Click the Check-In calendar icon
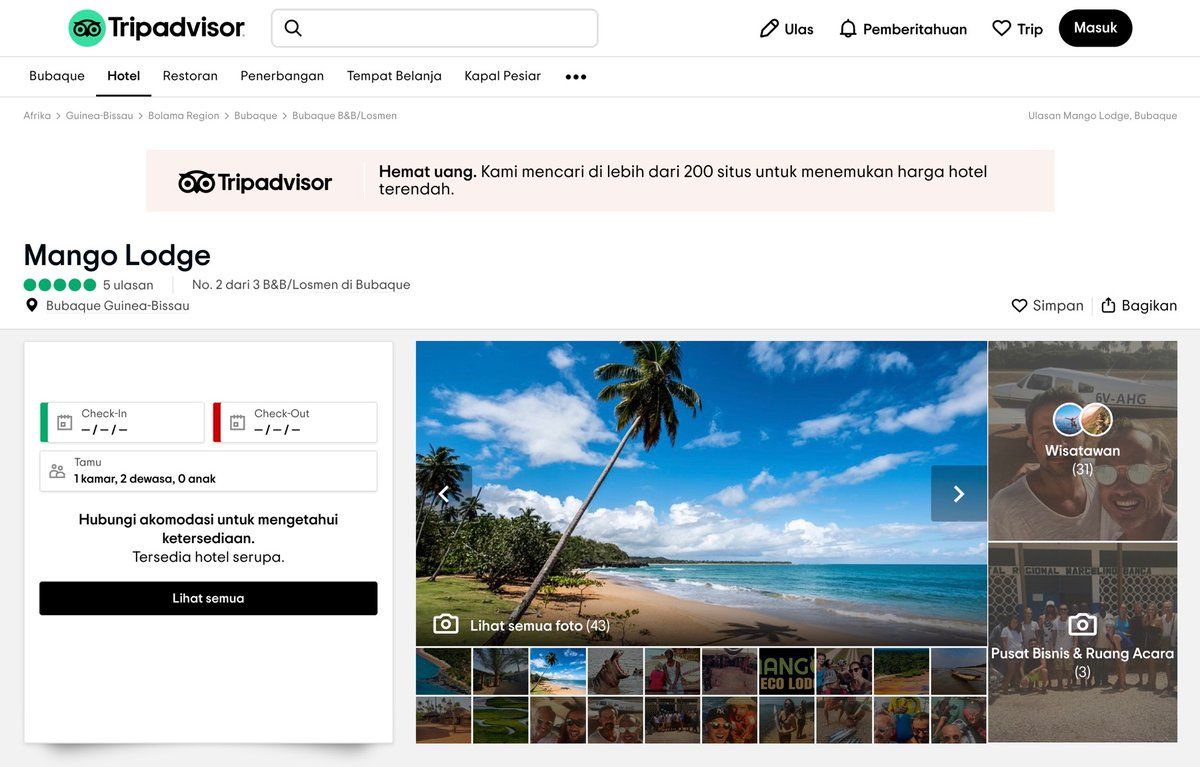 (65, 422)
